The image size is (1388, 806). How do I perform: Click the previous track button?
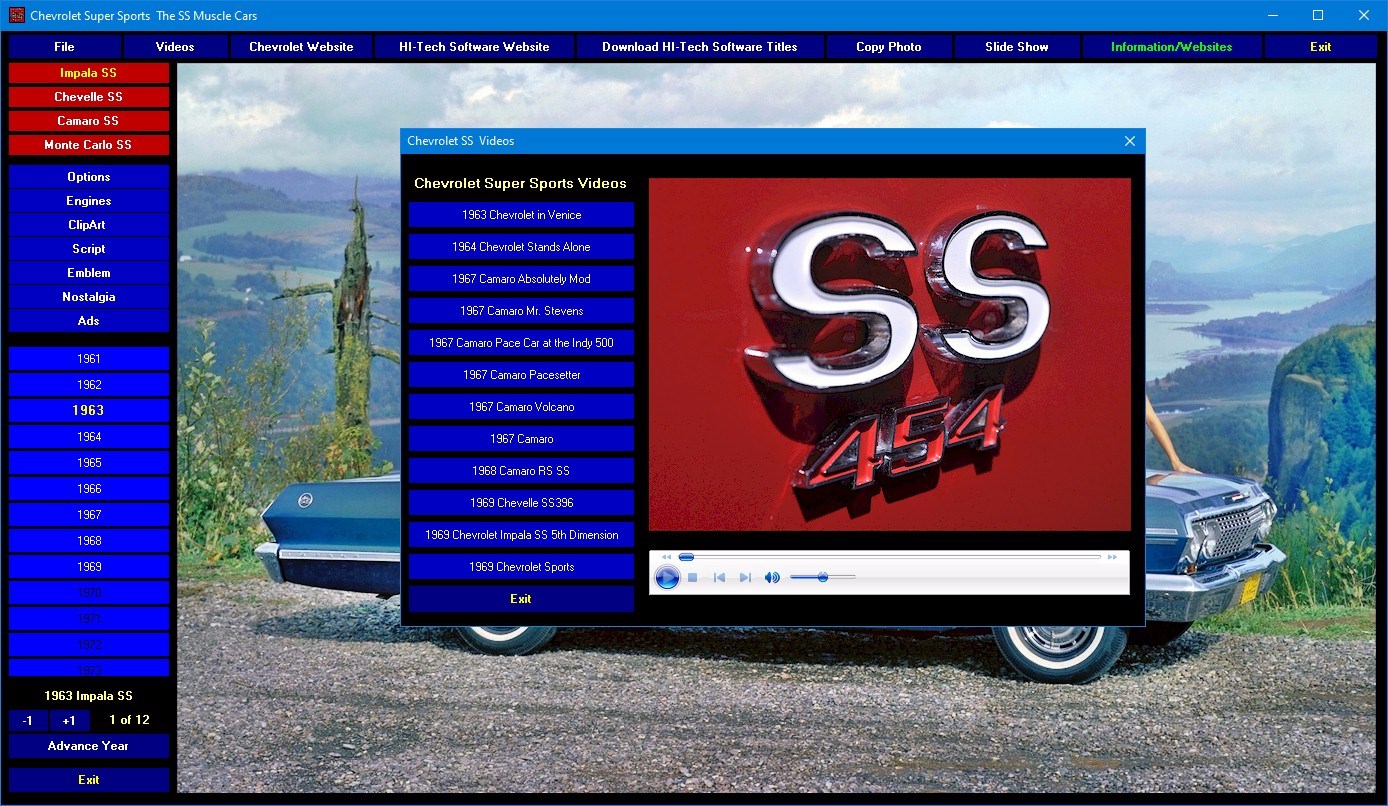719,577
